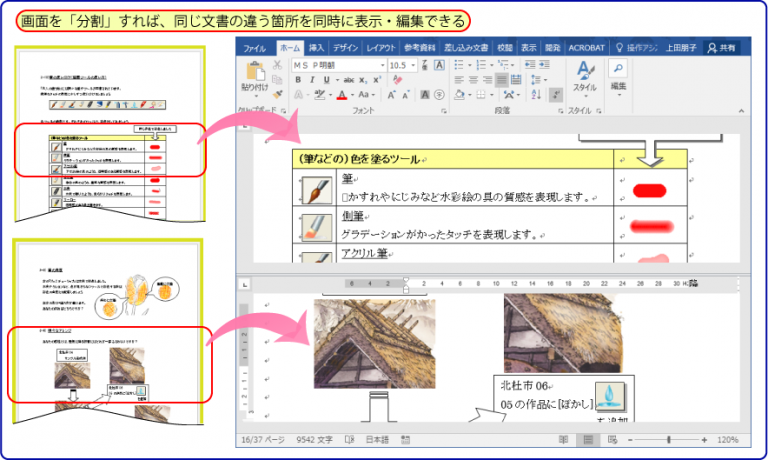Viewport: 768px width, 460px height.
Task: Toggle justify alignment (highlighted)
Action: tap(502, 80)
